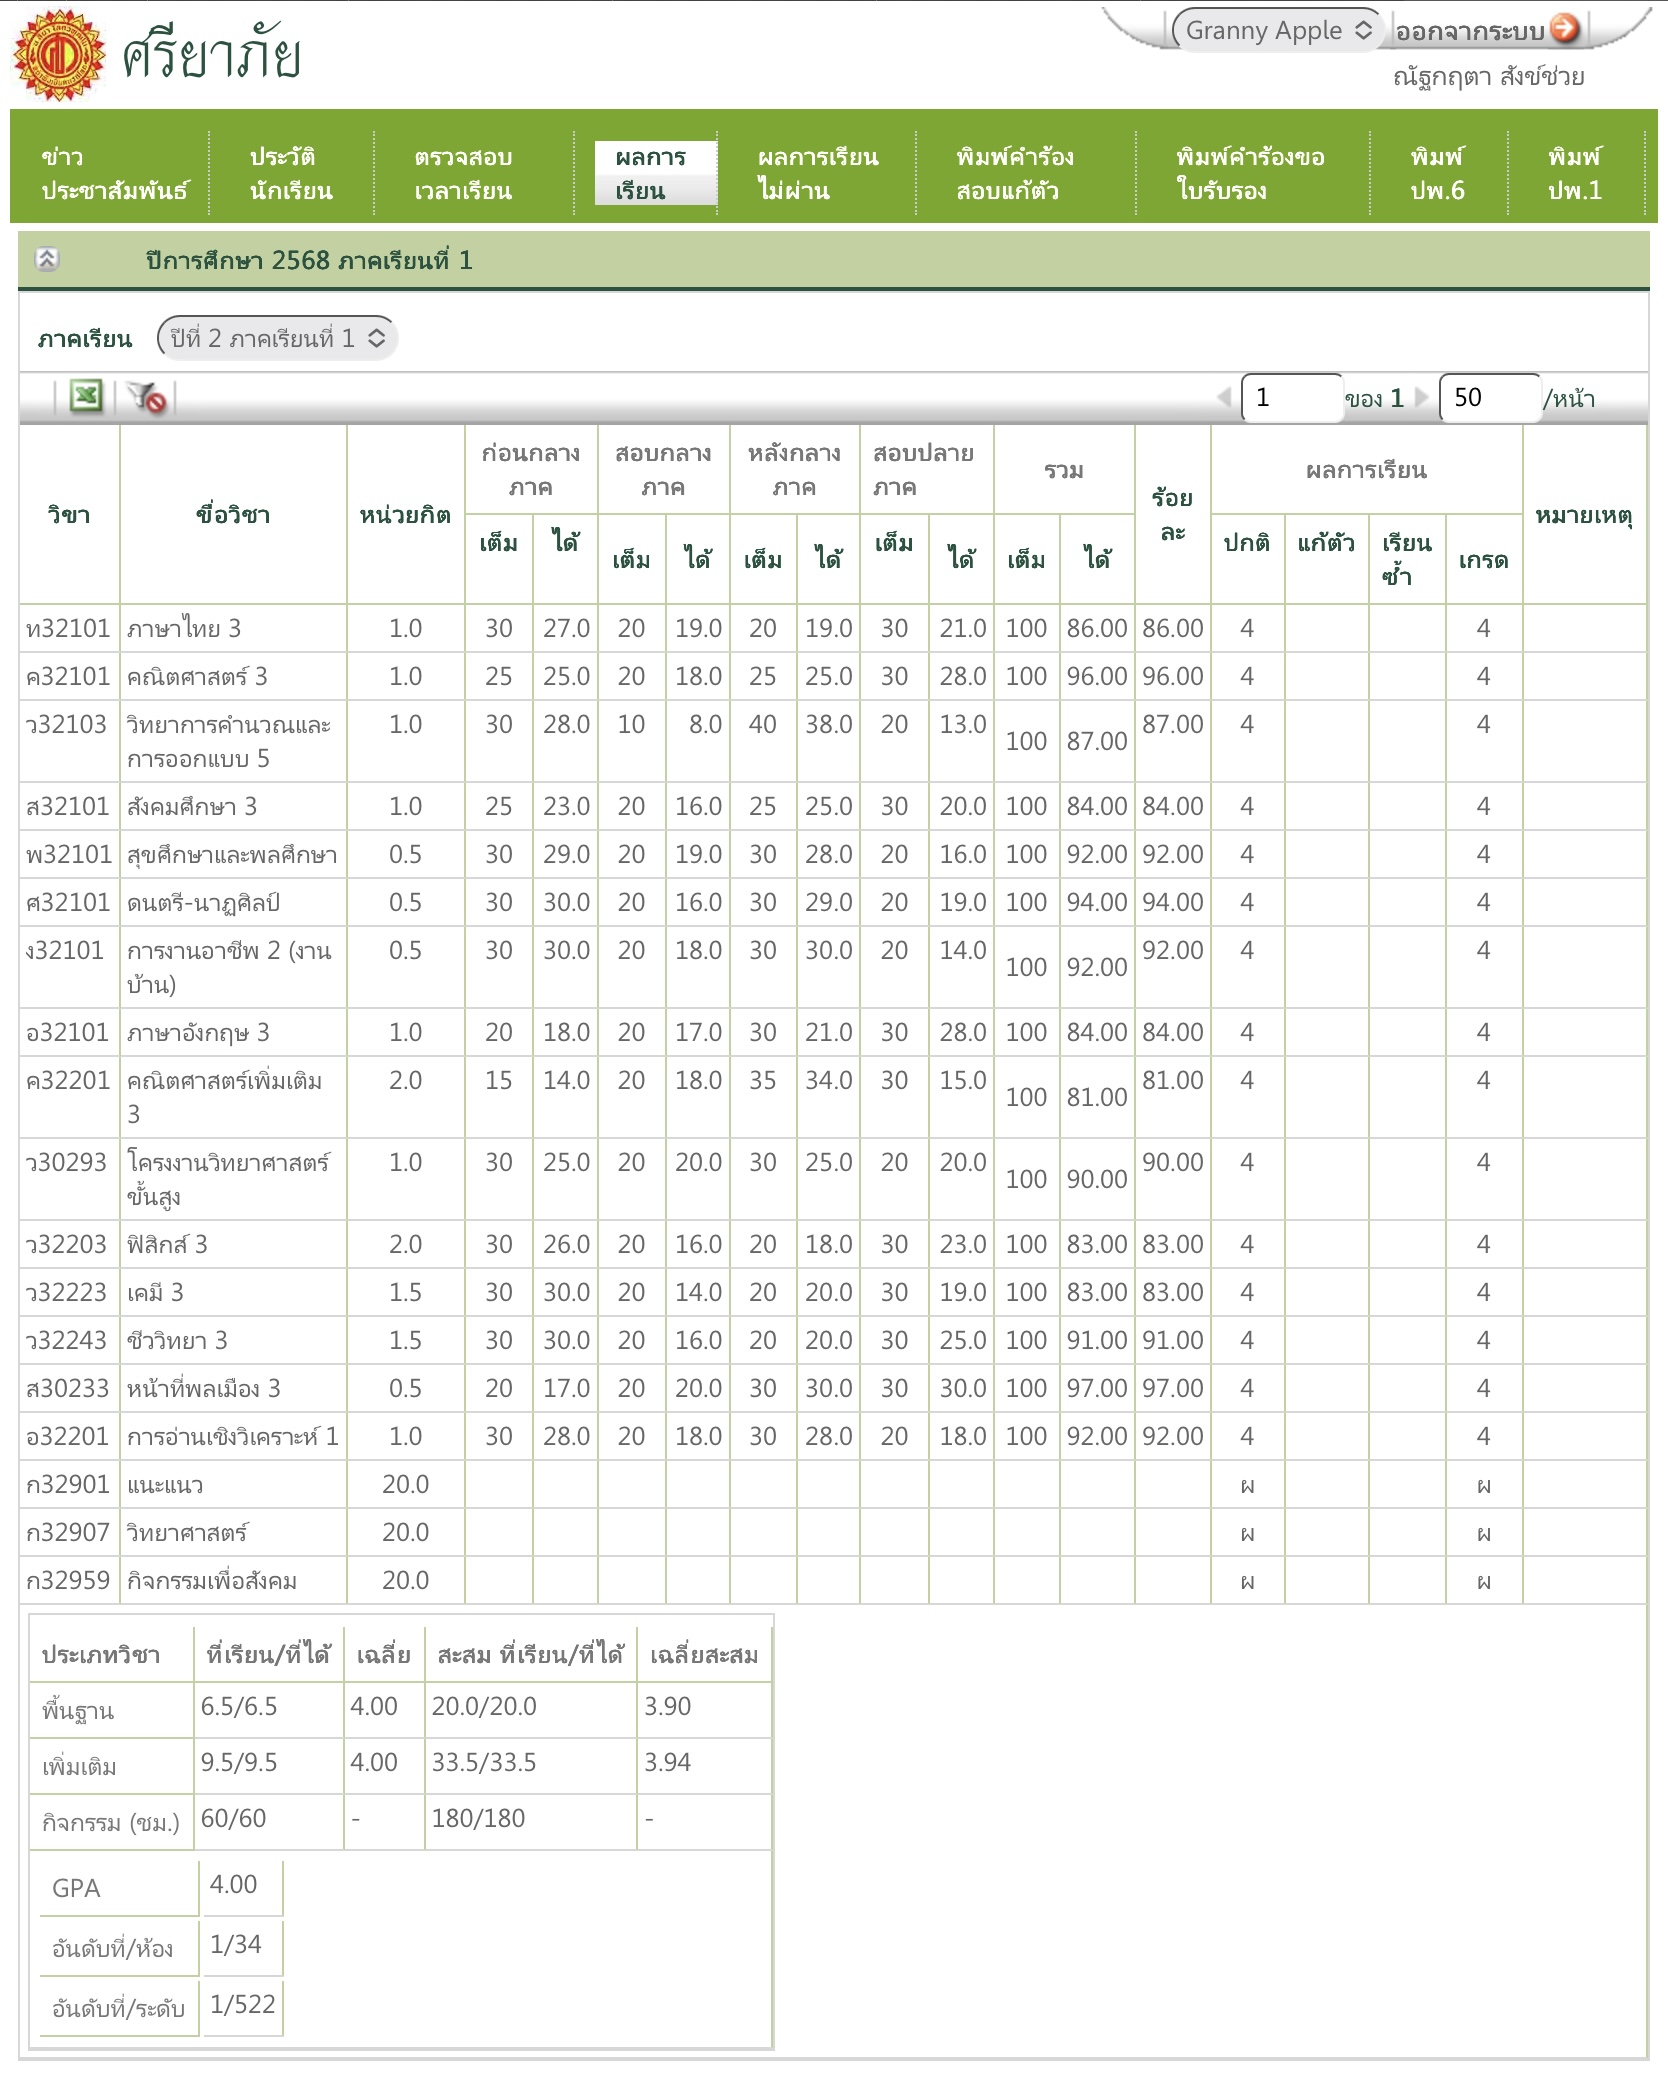Click the current page number field
The image size is (1668, 2084).
(1290, 397)
